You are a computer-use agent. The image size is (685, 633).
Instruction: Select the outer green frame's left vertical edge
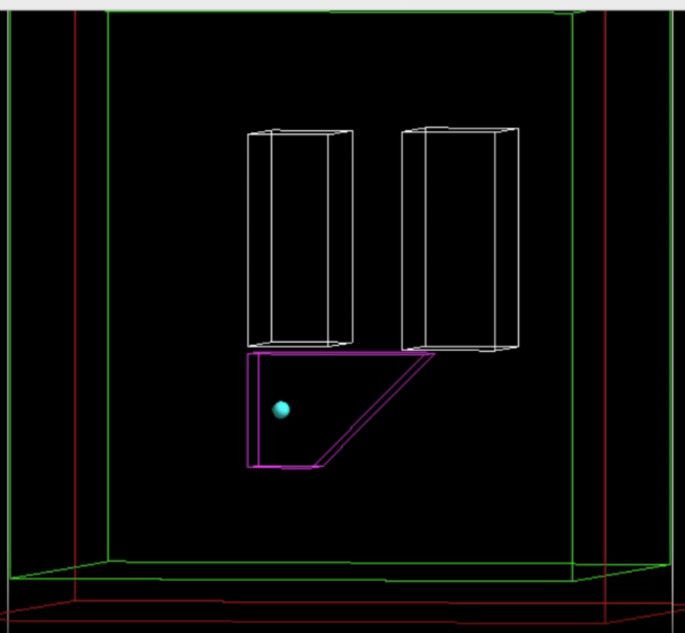coord(9,300)
